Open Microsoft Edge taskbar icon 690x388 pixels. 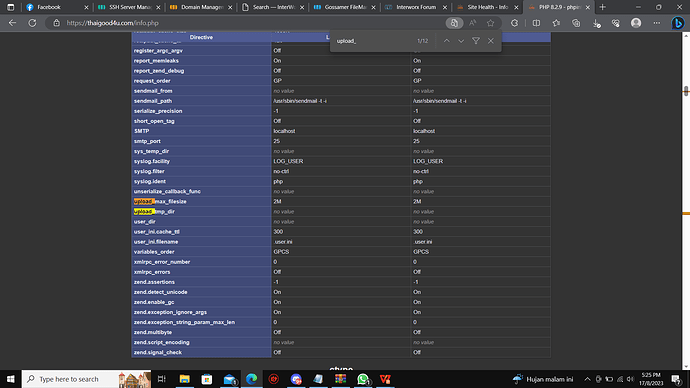pos(252,379)
